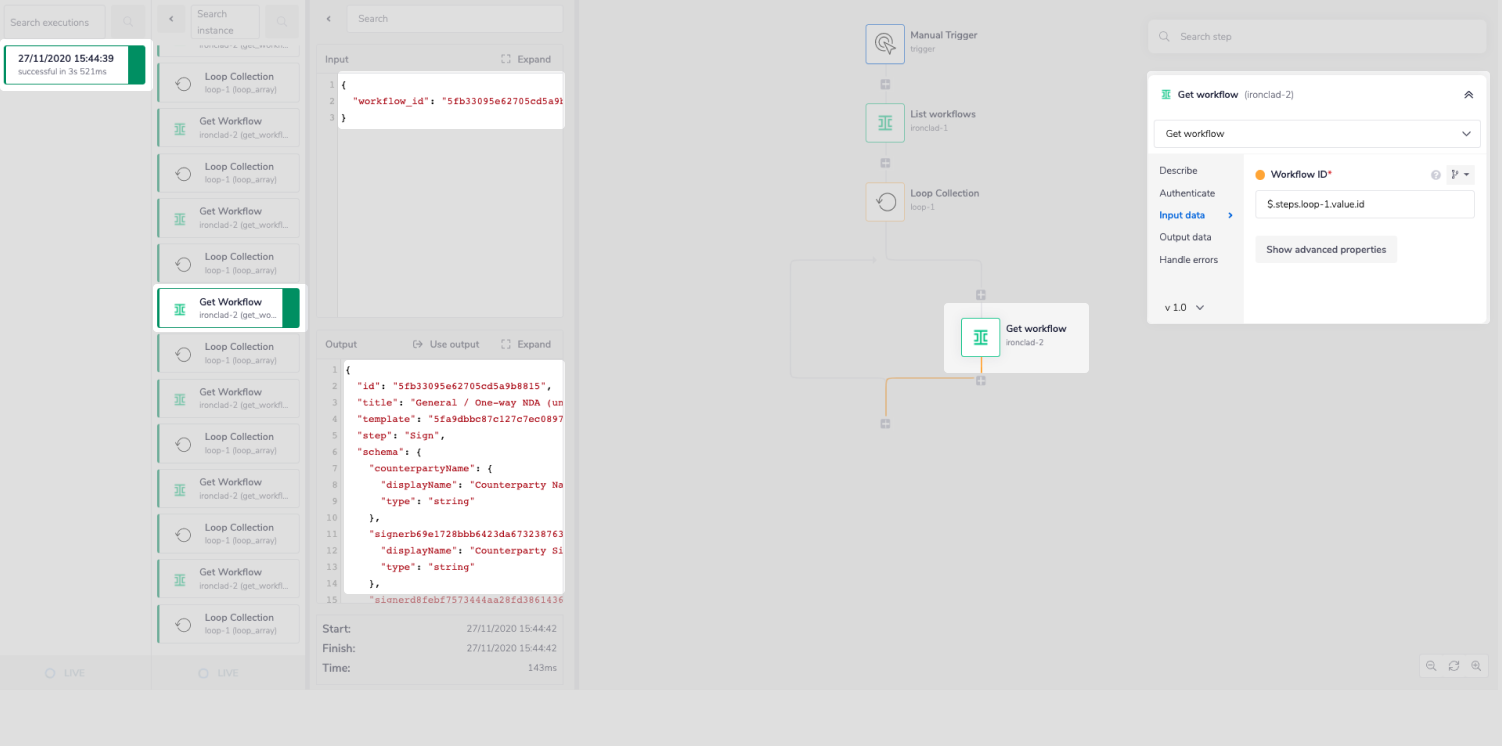1502x746 pixels.
Task: Collapse the Get workflow properties panel
Action: pyautogui.click(x=1468, y=94)
